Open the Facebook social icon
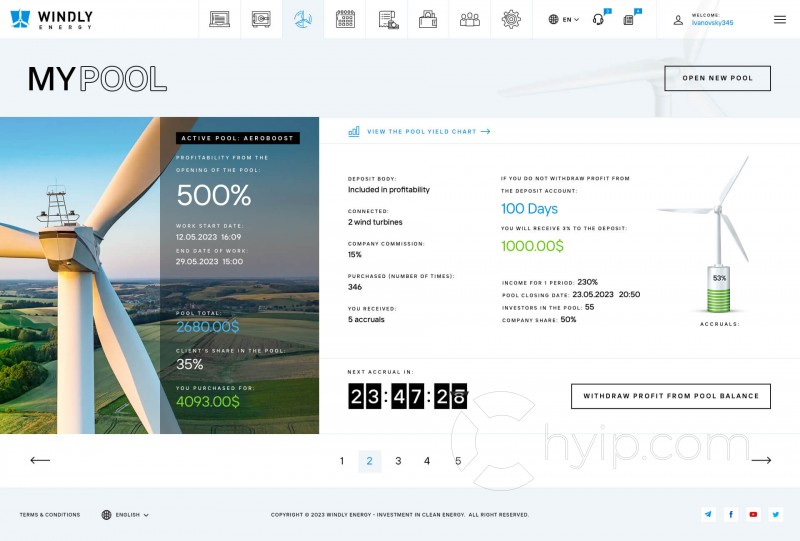The width and height of the screenshot is (800, 541). tap(731, 514)
